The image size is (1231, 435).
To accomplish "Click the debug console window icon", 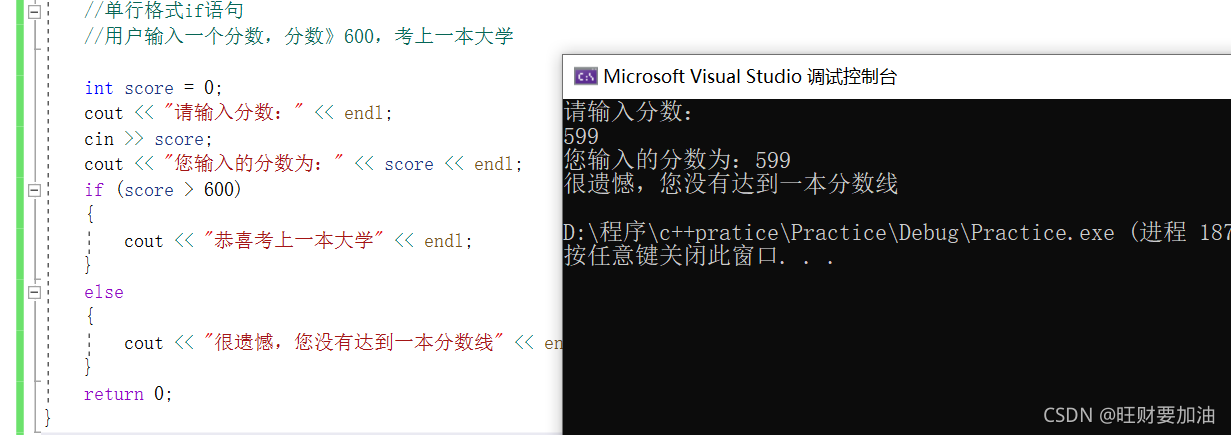I will pyautogui.click(x=585, y=77).
